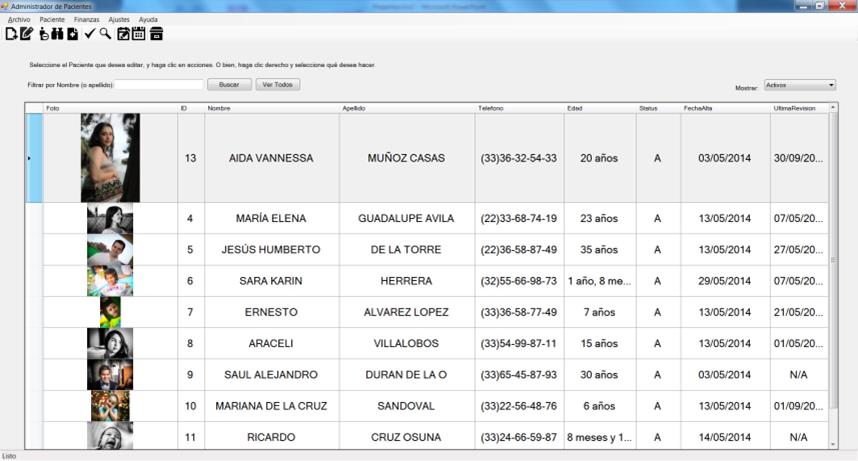Sort by the Apellido column header
858x461 pixels.
(x=406, y=108)
